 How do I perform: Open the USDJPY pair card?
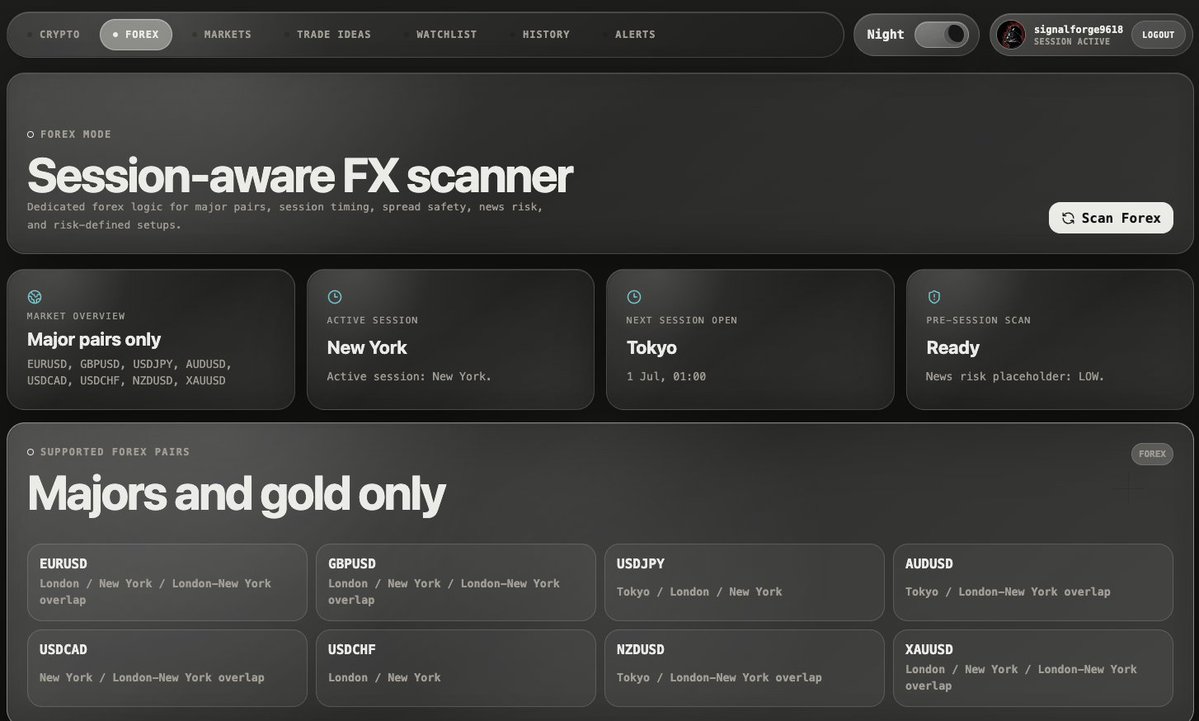[744, 582]
